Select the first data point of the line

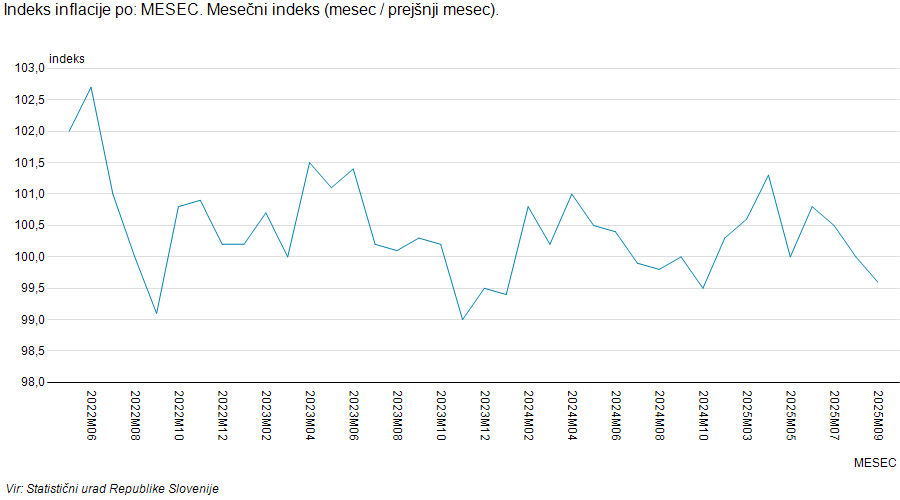pos(69,131)
